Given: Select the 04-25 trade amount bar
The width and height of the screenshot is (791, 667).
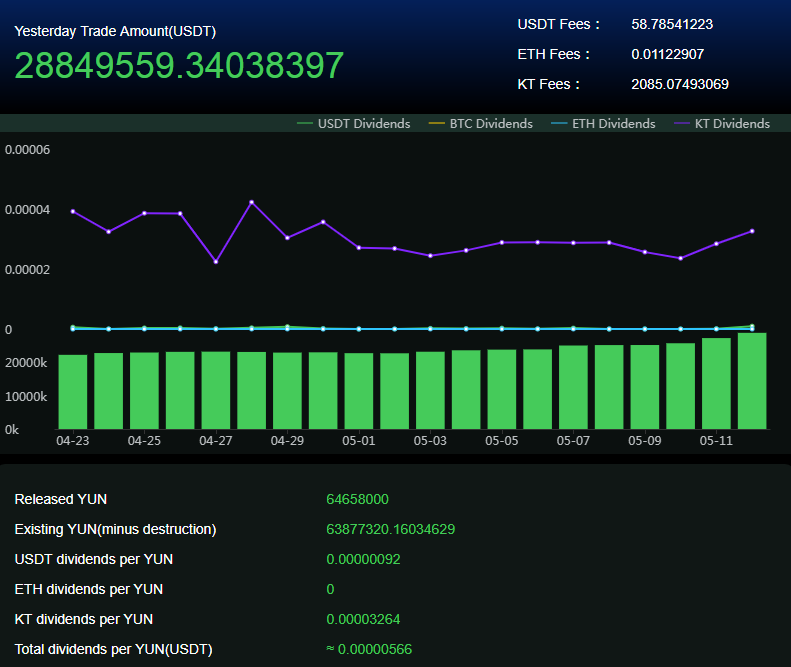Looking at the screenshot, I should click(144, 391).
